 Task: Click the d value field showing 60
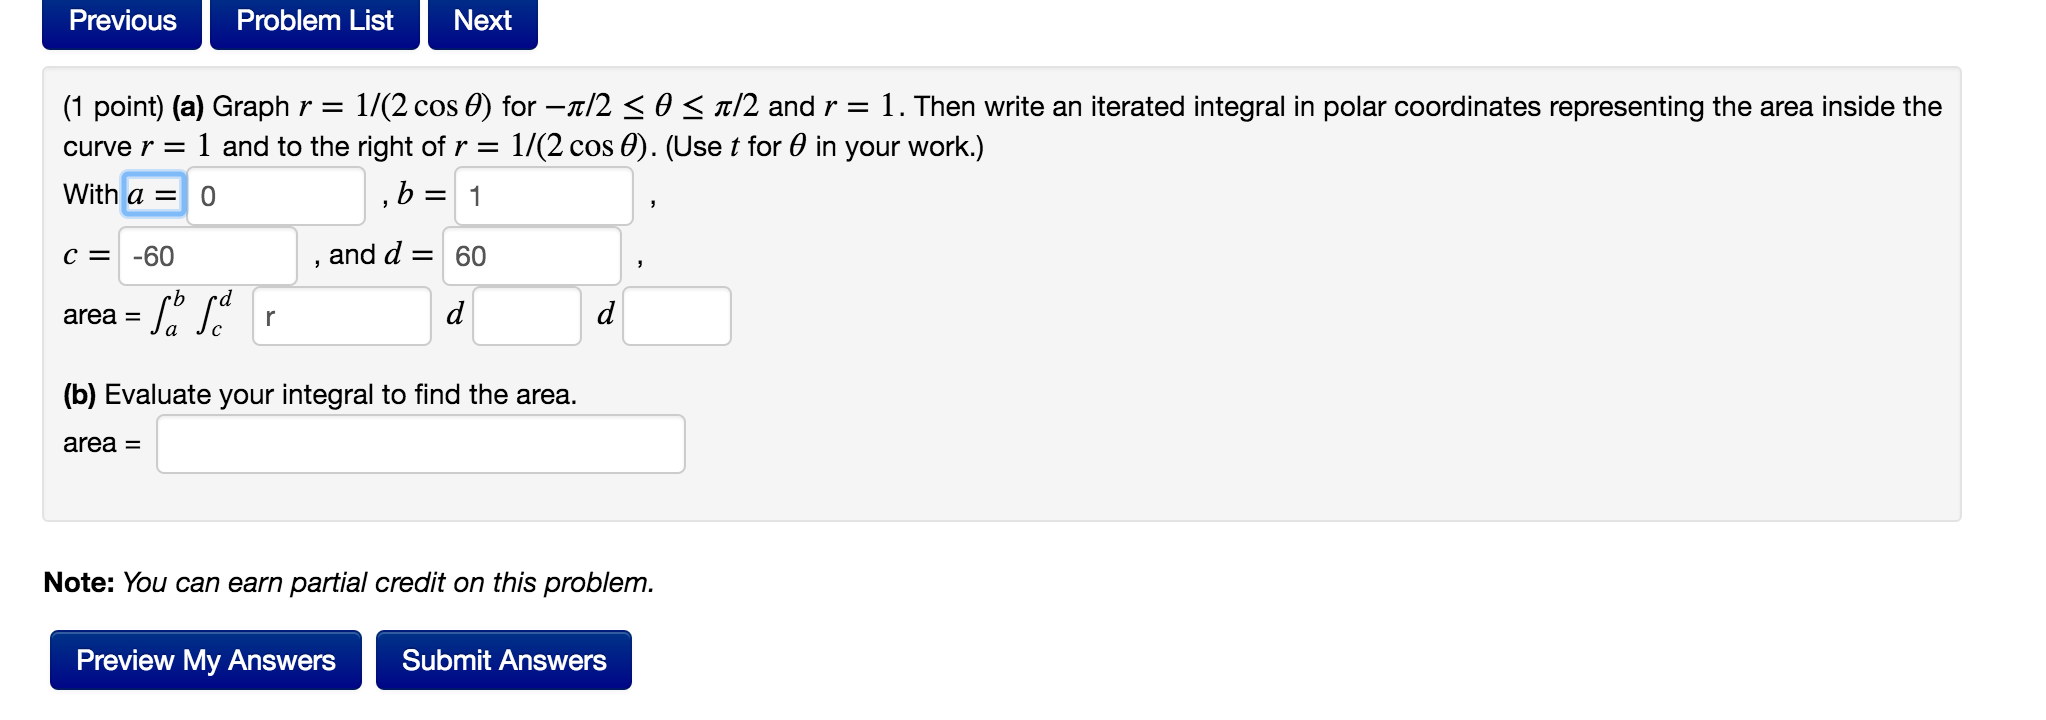[x=531, y=257]
